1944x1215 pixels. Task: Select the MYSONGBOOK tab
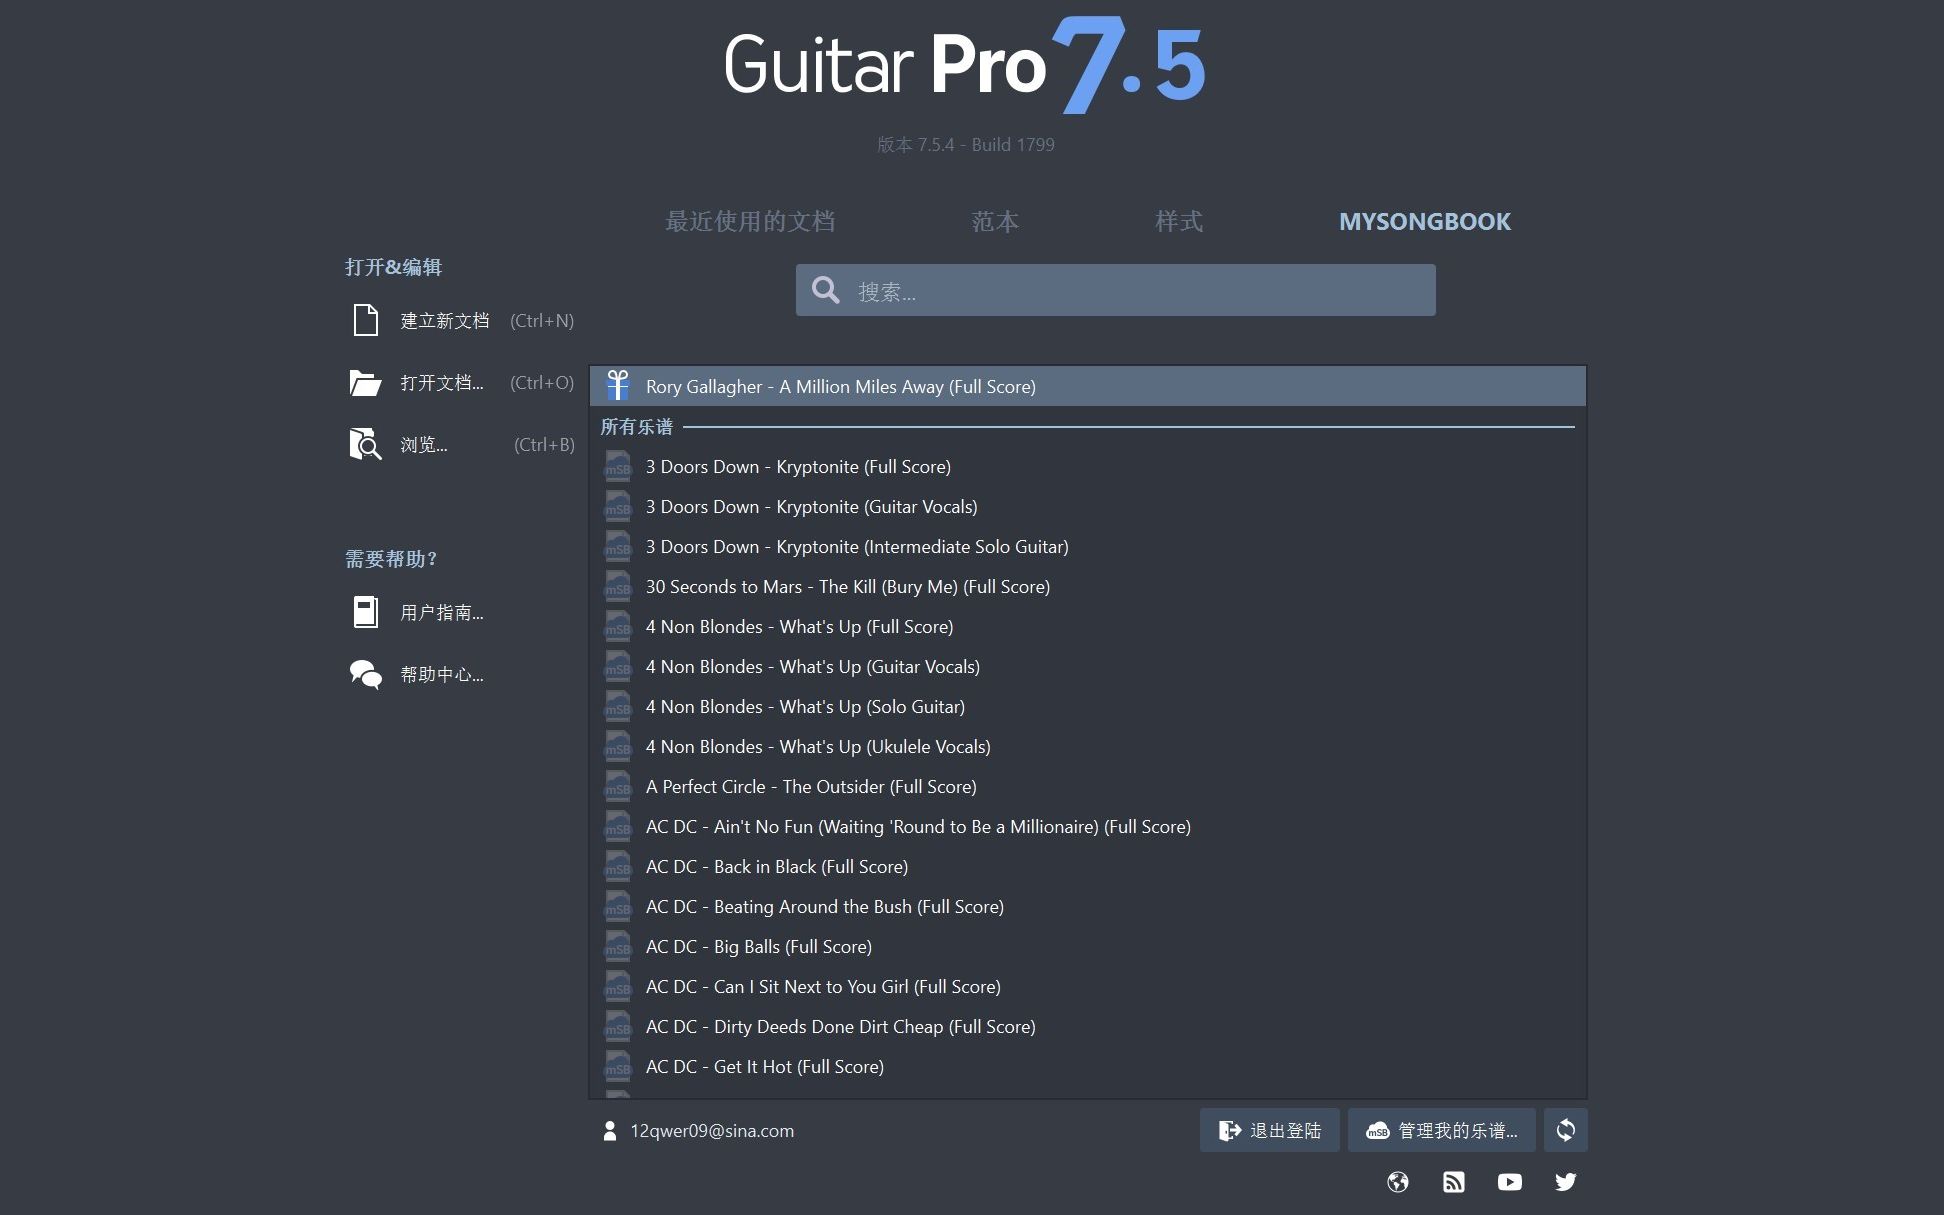tap(1425, 221)
